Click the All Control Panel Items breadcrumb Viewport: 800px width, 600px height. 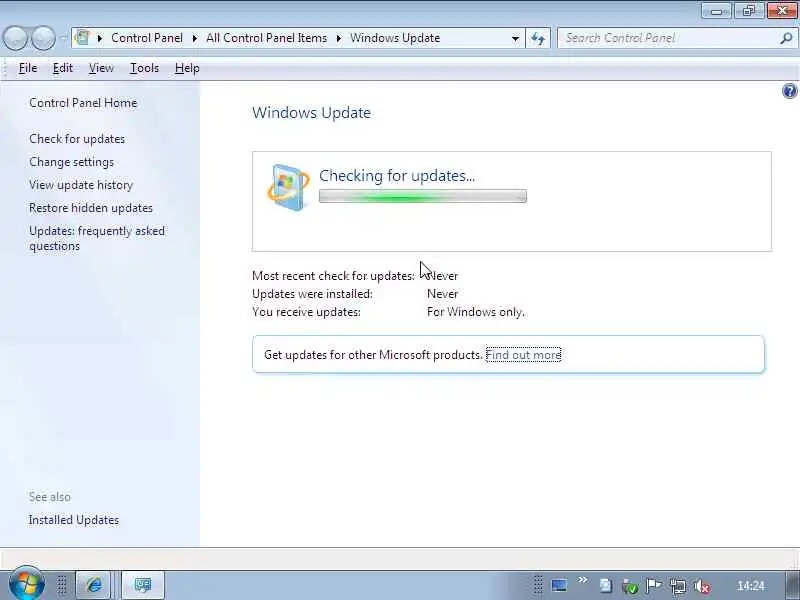pyautogui.click(x=266, y=38)
